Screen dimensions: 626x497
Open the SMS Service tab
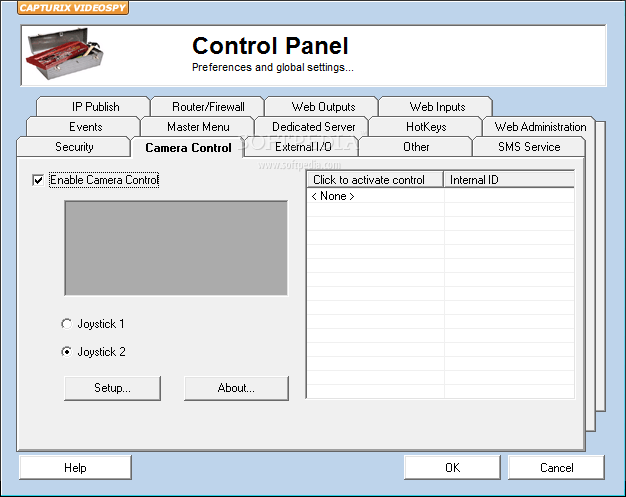pos(529,147)
